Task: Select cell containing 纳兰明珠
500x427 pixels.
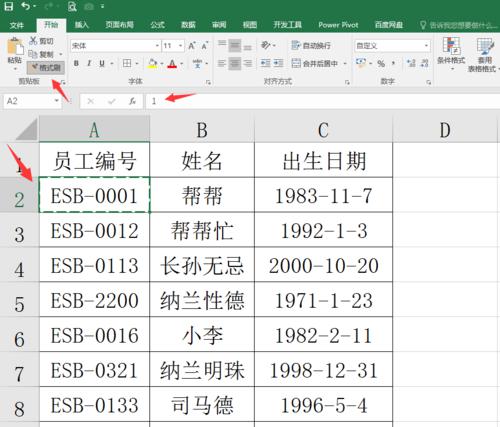Action: (x=202, y=370)
